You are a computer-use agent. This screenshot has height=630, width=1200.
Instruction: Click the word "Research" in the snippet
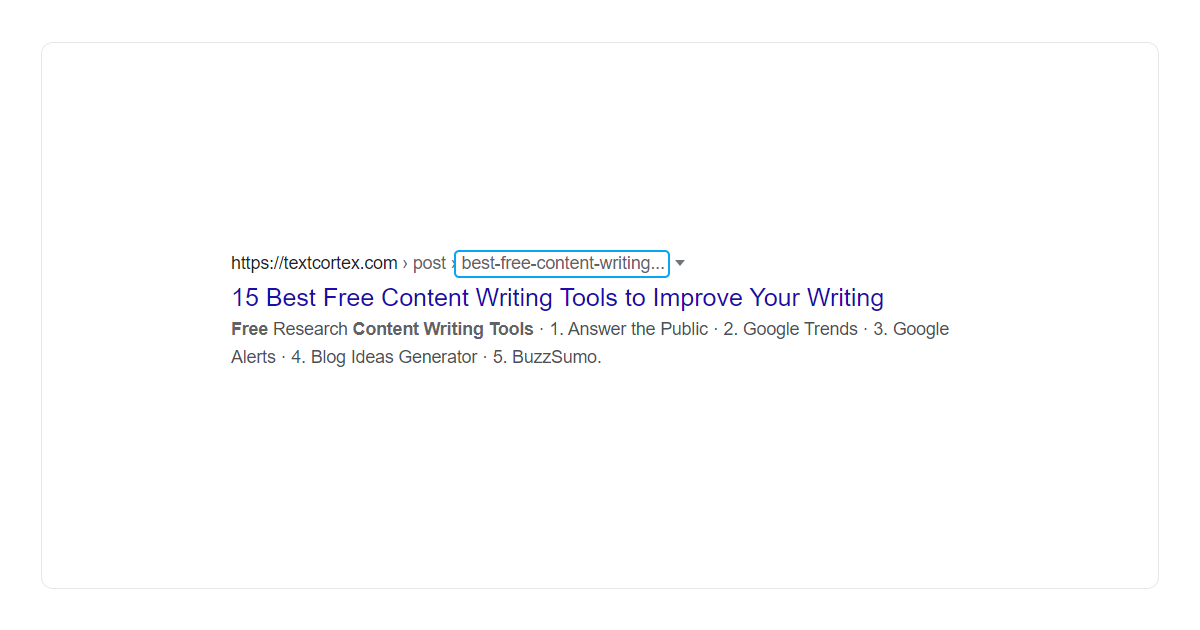[x=310, y=328]
